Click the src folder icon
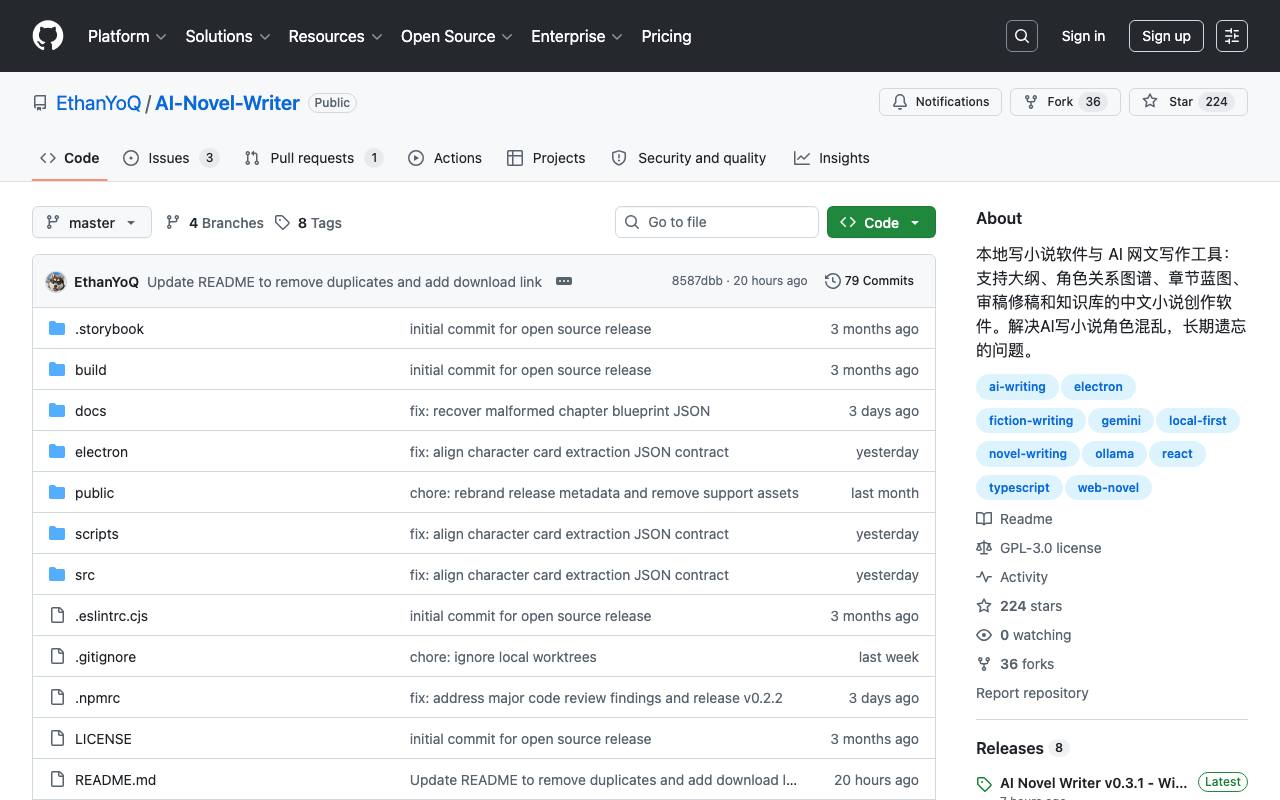The image size is (1280, 800). pos(57,575)
